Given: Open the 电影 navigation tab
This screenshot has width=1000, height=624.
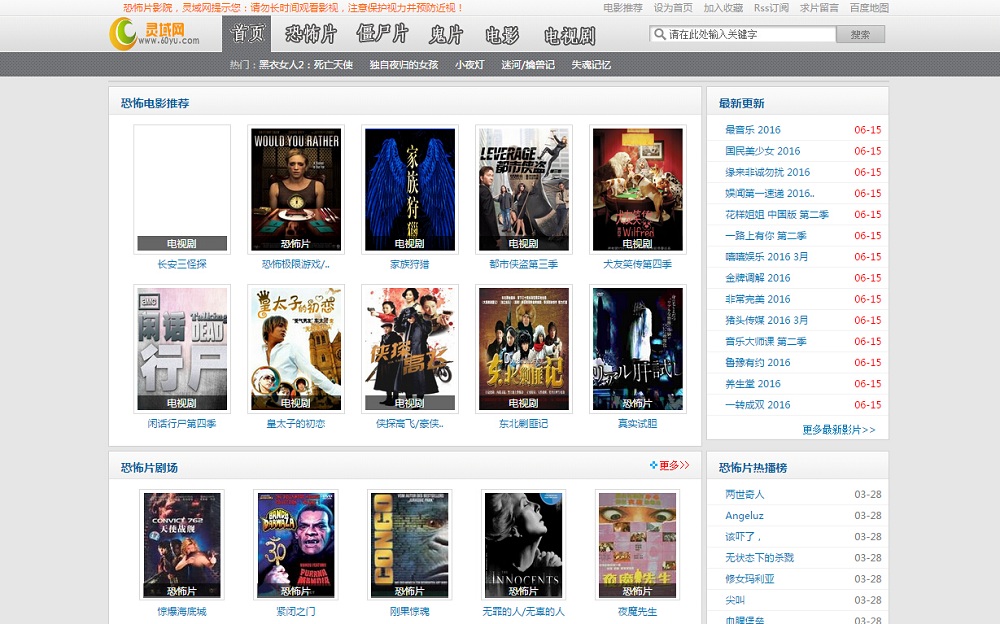Looking at the screenshot, I should 502,34.
